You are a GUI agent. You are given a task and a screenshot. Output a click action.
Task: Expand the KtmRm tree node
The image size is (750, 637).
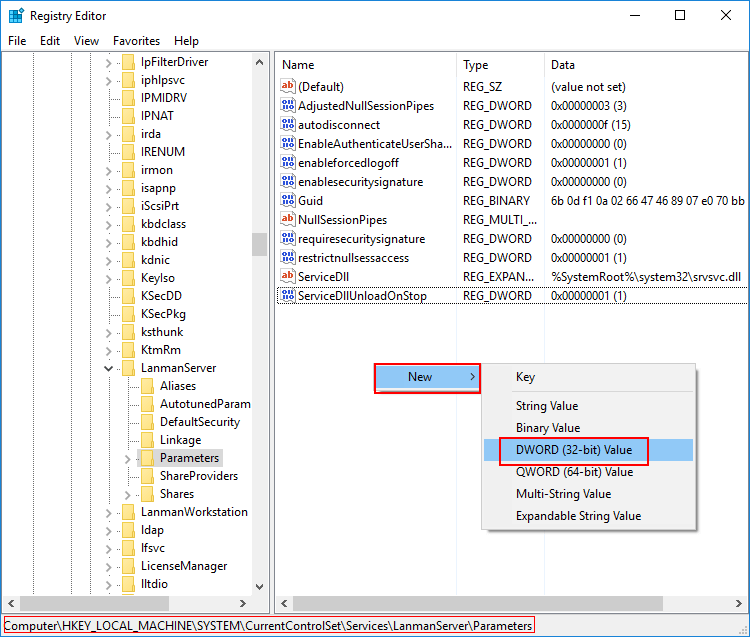pos(109,351)
